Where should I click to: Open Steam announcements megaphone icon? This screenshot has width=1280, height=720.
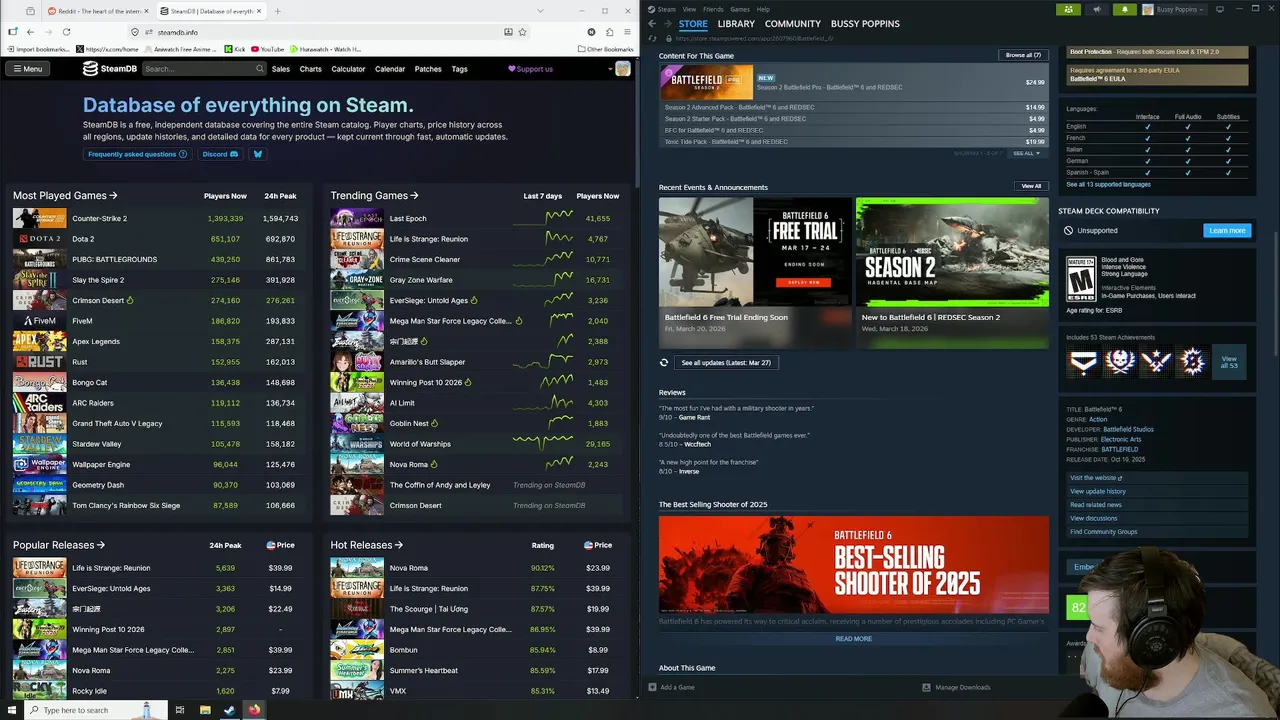pyautogui.click(x=1096, y=9)
